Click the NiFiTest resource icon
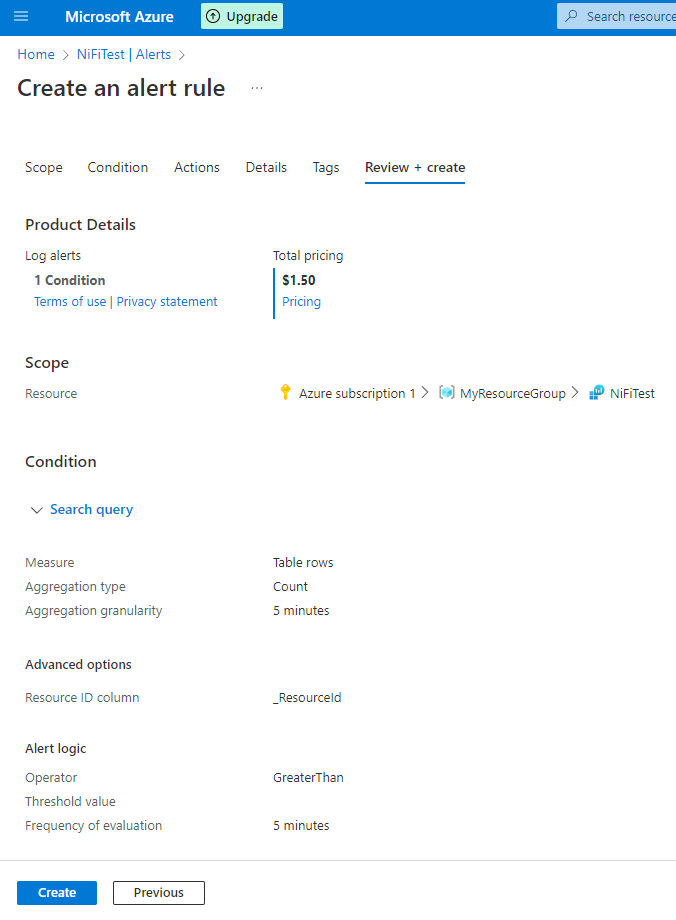 coord(597,393)
